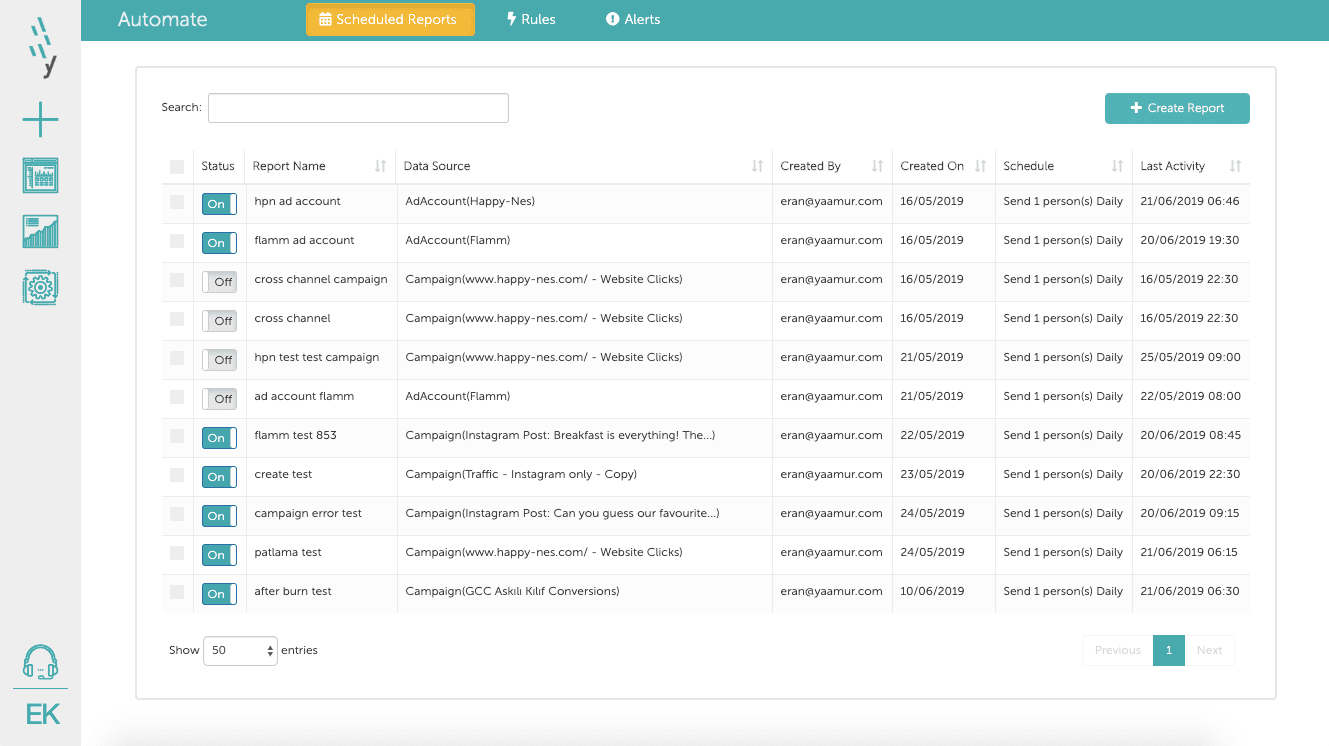Switch to the Rules tab
The height and width of the screenshot is (746, 1329).
click(x=530, y=19)
